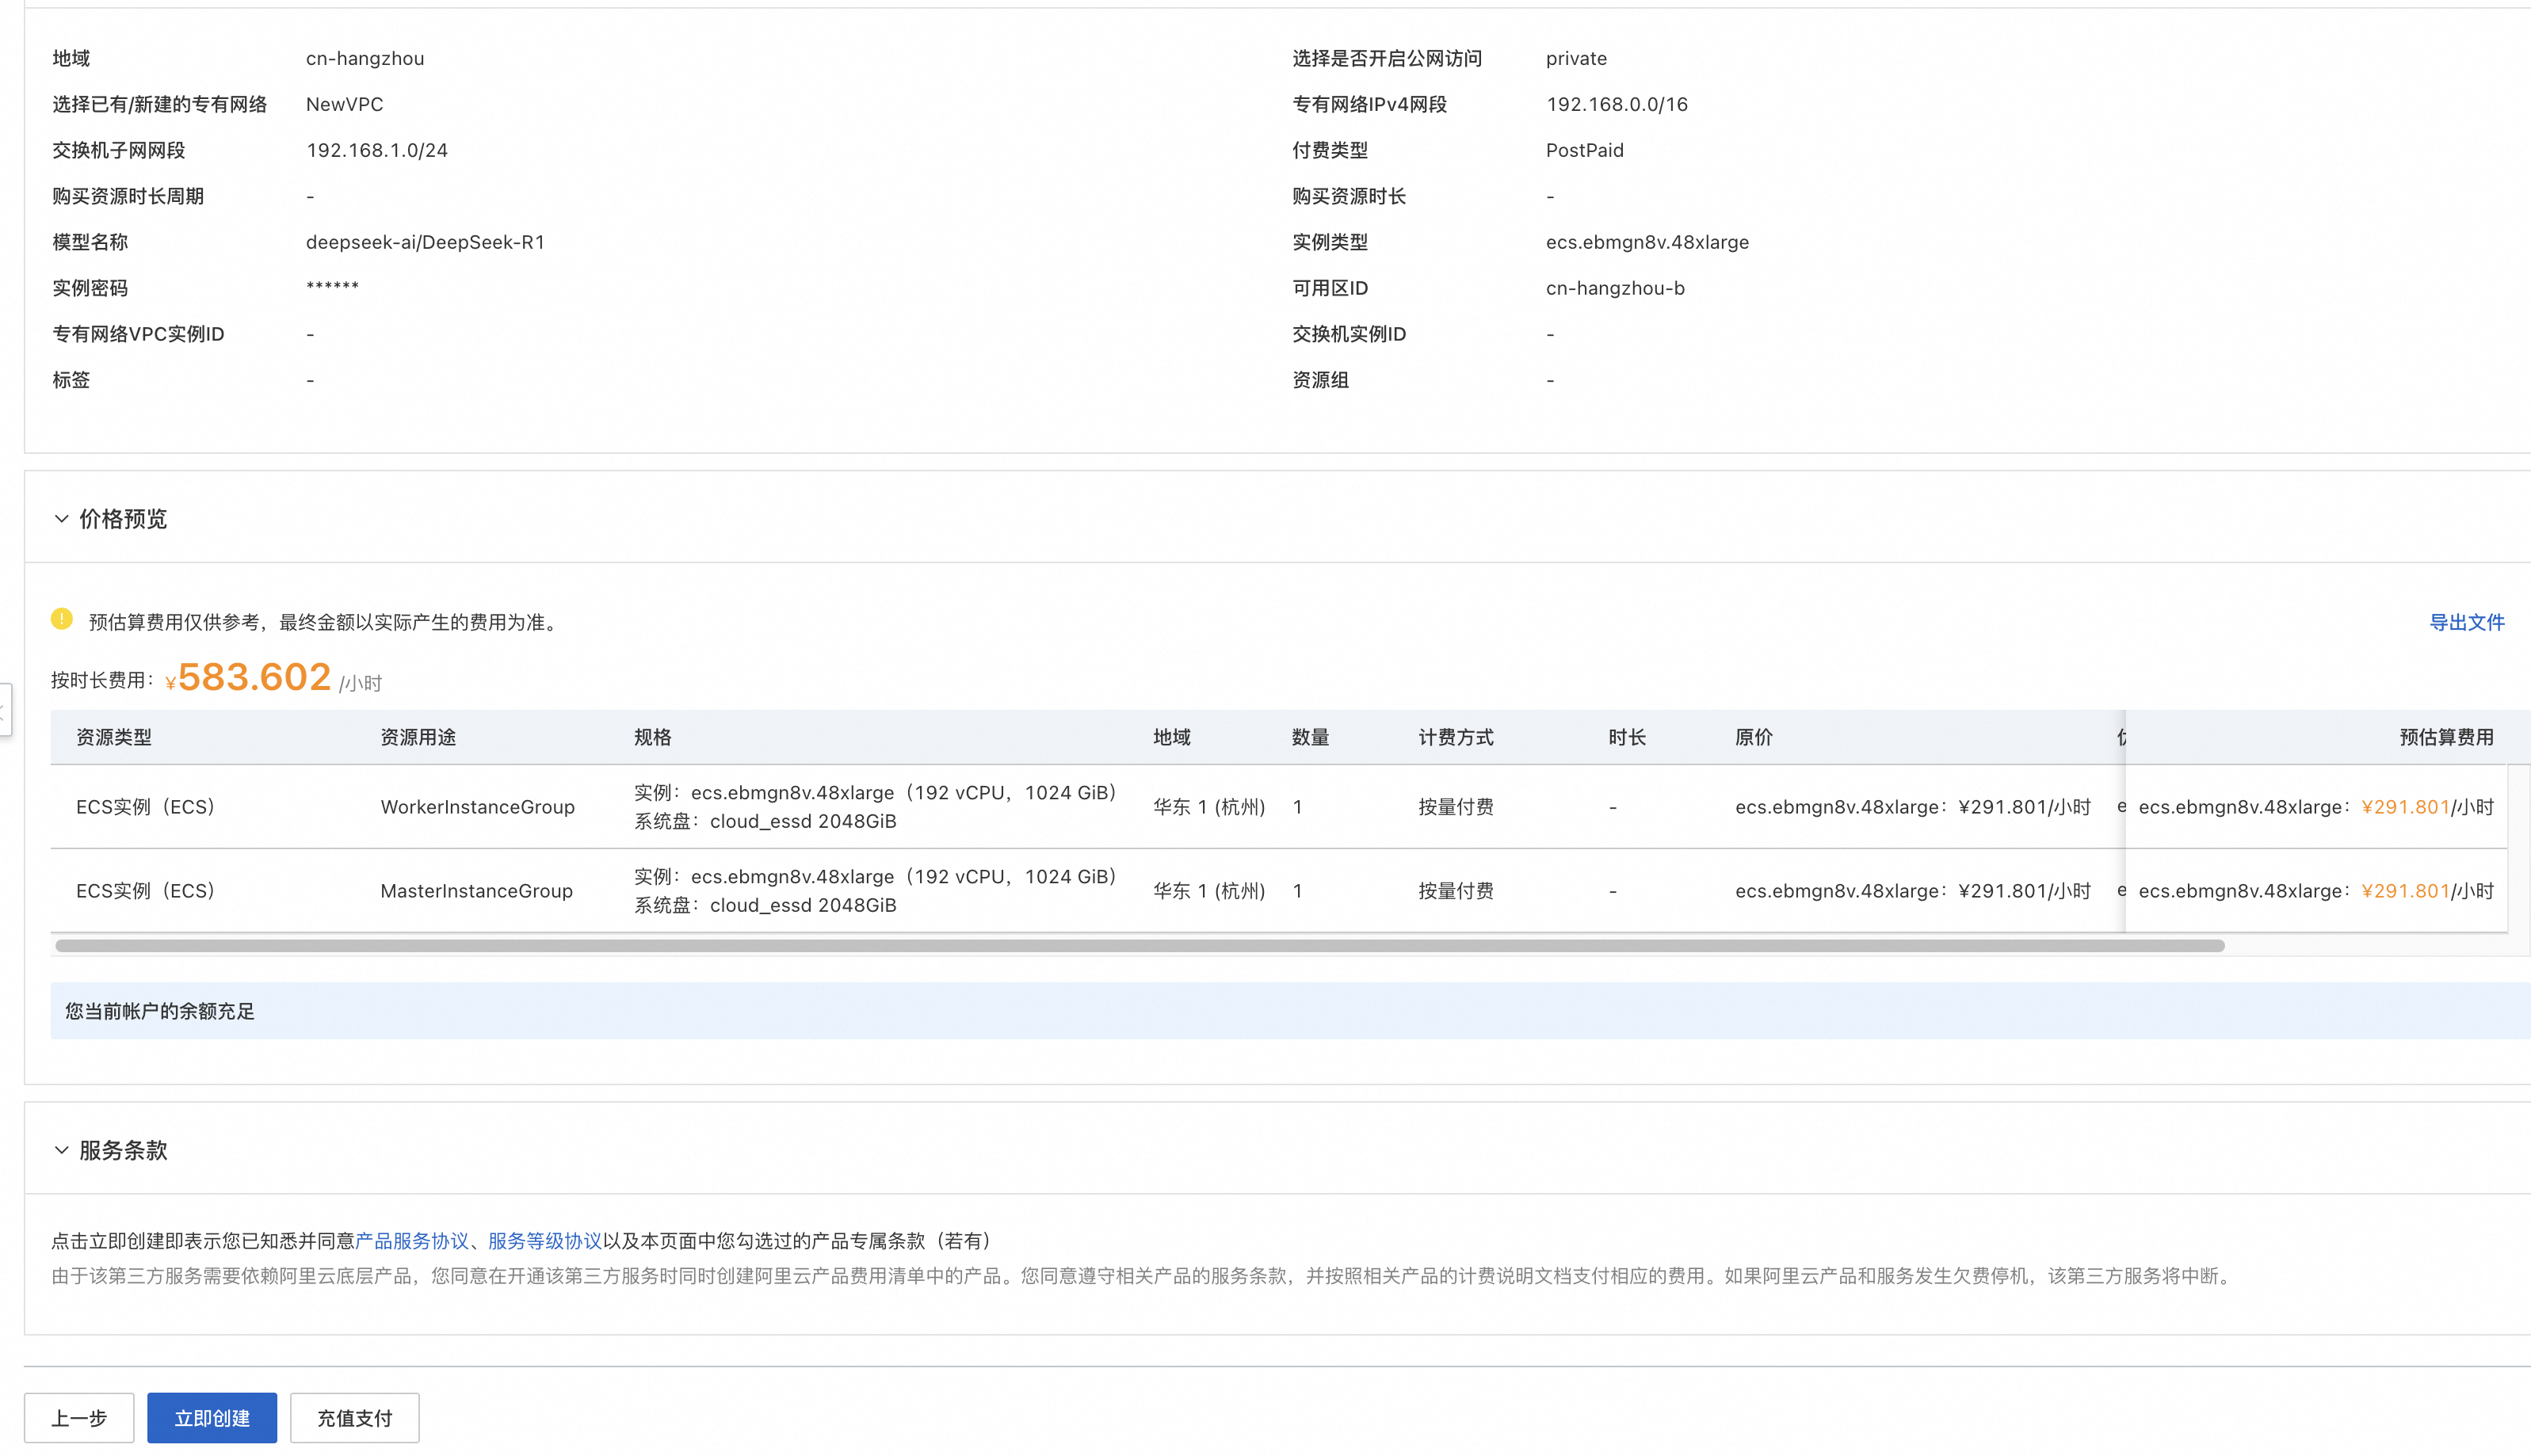Screen dimensions: 2531x1456
Task: Click the yellow warning icon near 预估算费用
Action: click(62, 620)
